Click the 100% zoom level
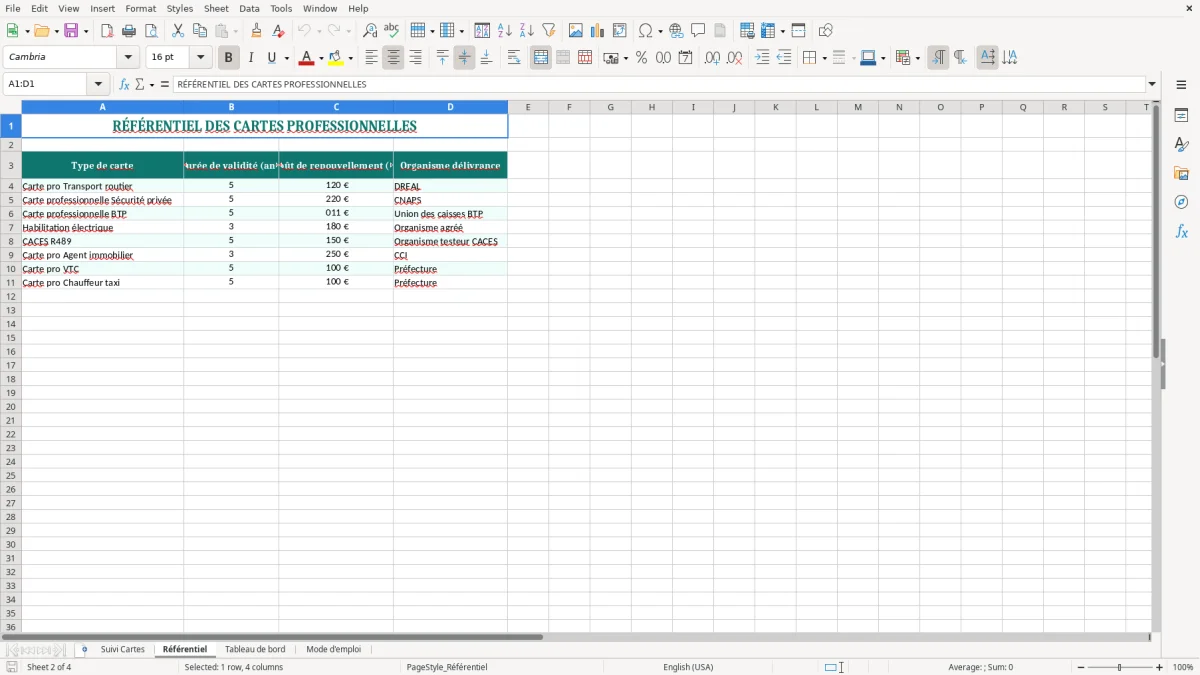This screenshot has width=1200, height=675. [1182, 667]
